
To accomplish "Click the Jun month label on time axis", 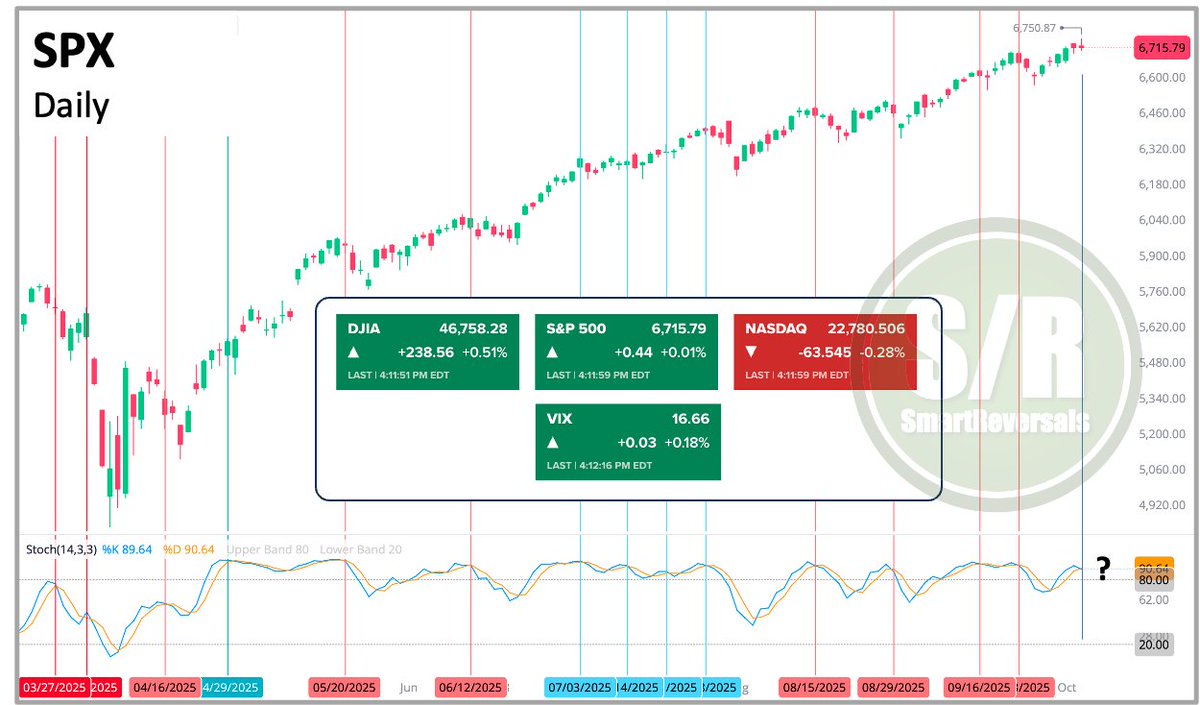I will (x=408, y=687).
